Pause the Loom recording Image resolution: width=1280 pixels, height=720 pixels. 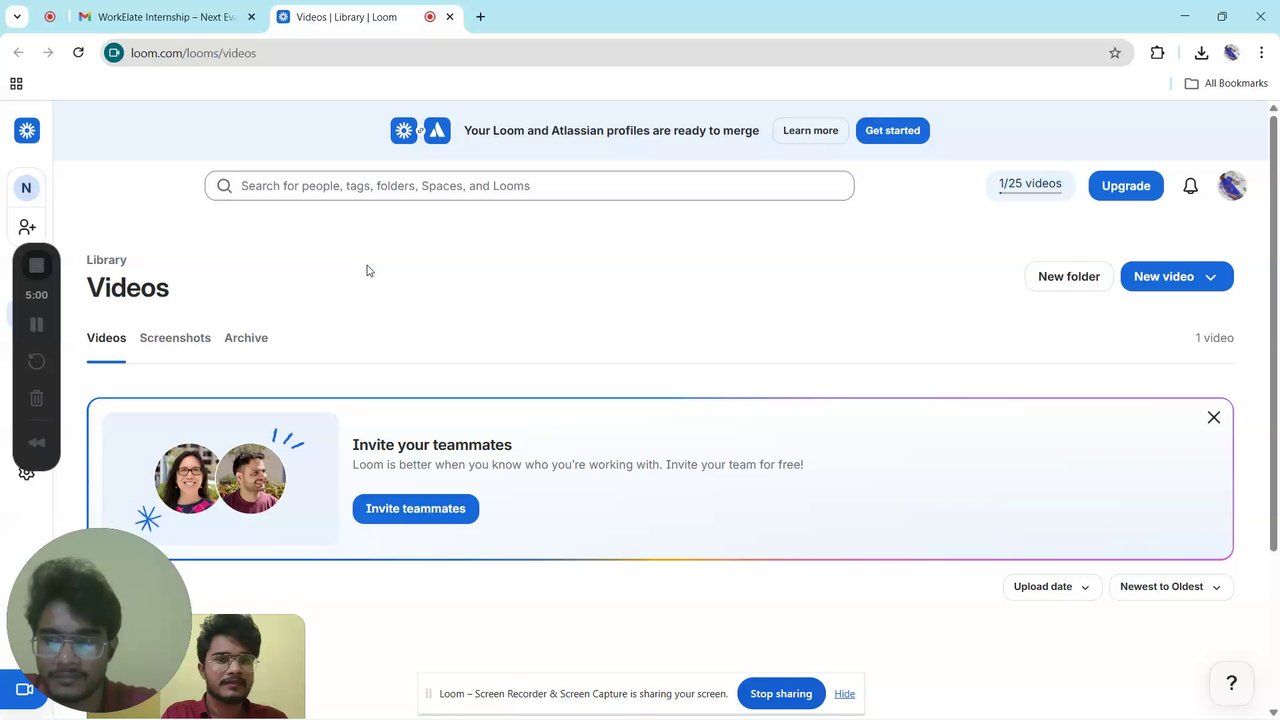36,325
